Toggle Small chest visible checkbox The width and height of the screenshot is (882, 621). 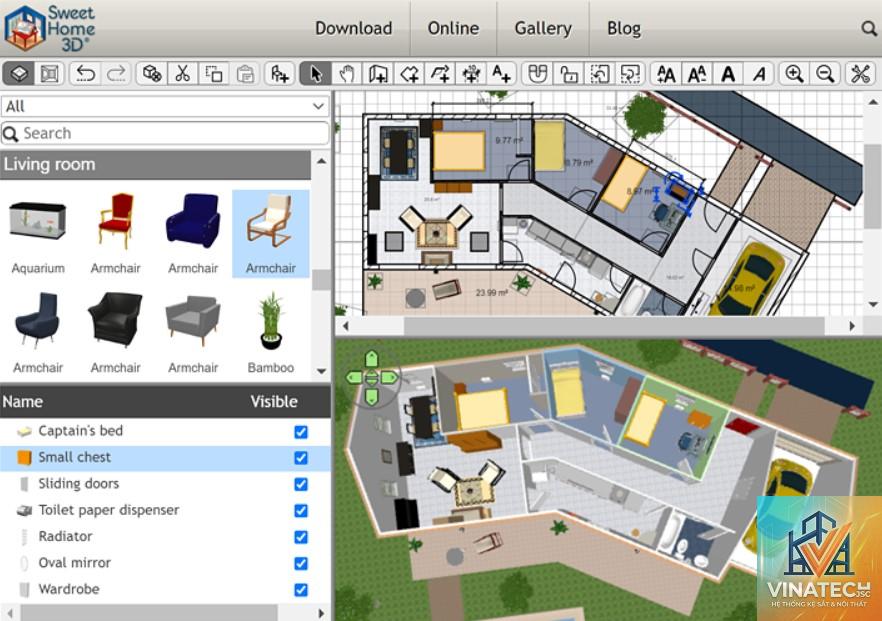(301, 458)
